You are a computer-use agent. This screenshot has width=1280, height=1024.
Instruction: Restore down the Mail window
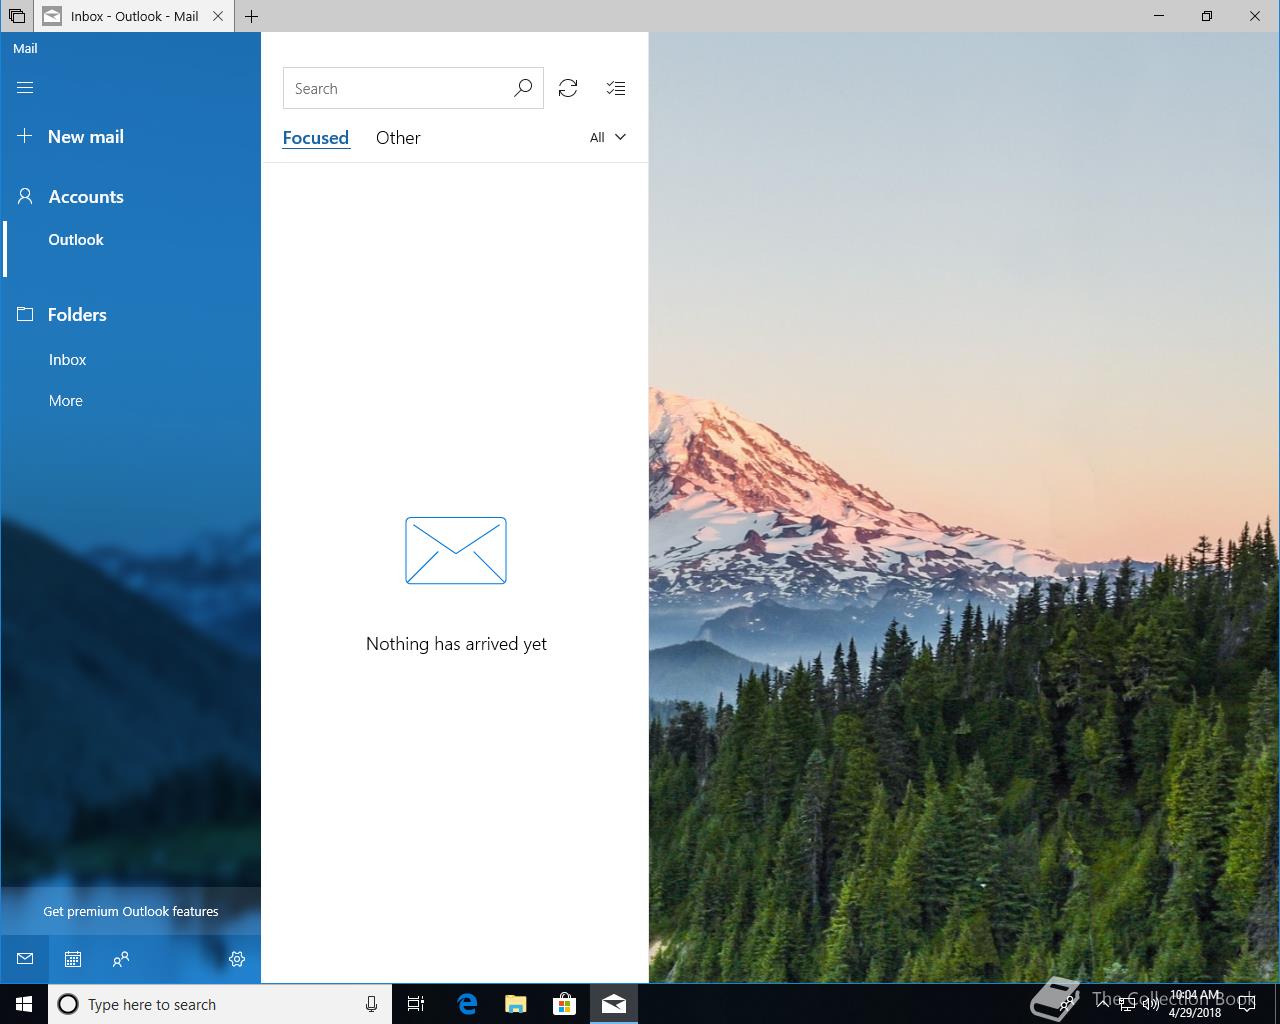pyautogui.click(x=1207, y=16)
